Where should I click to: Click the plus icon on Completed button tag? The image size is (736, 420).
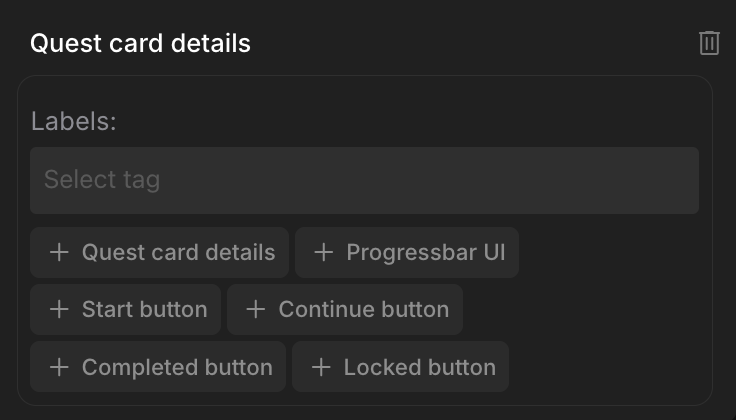[59, 368]
